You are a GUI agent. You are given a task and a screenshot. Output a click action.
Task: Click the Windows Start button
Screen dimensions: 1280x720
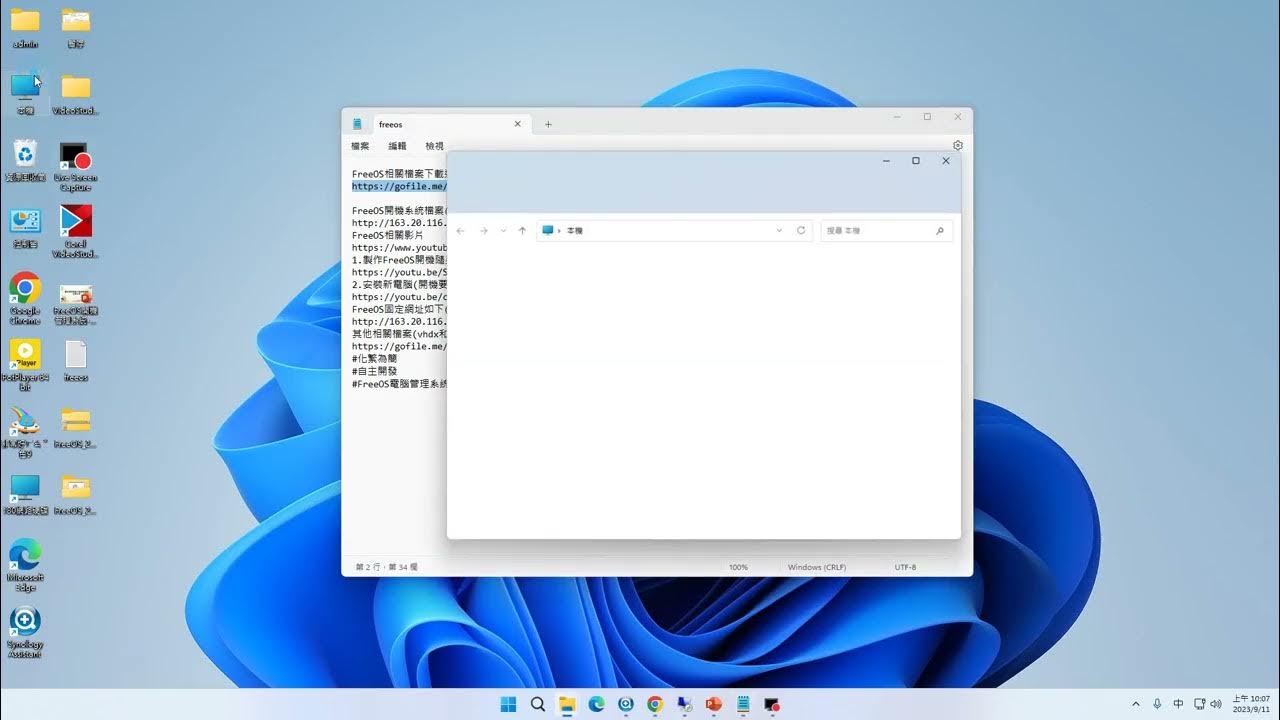point(508,704)
